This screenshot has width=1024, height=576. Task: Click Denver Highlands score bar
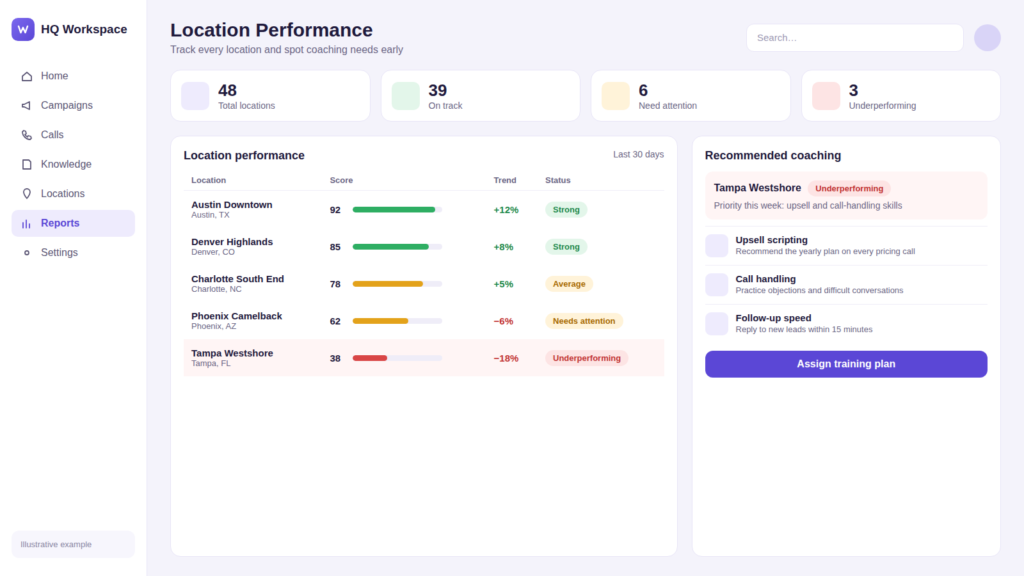397,247
